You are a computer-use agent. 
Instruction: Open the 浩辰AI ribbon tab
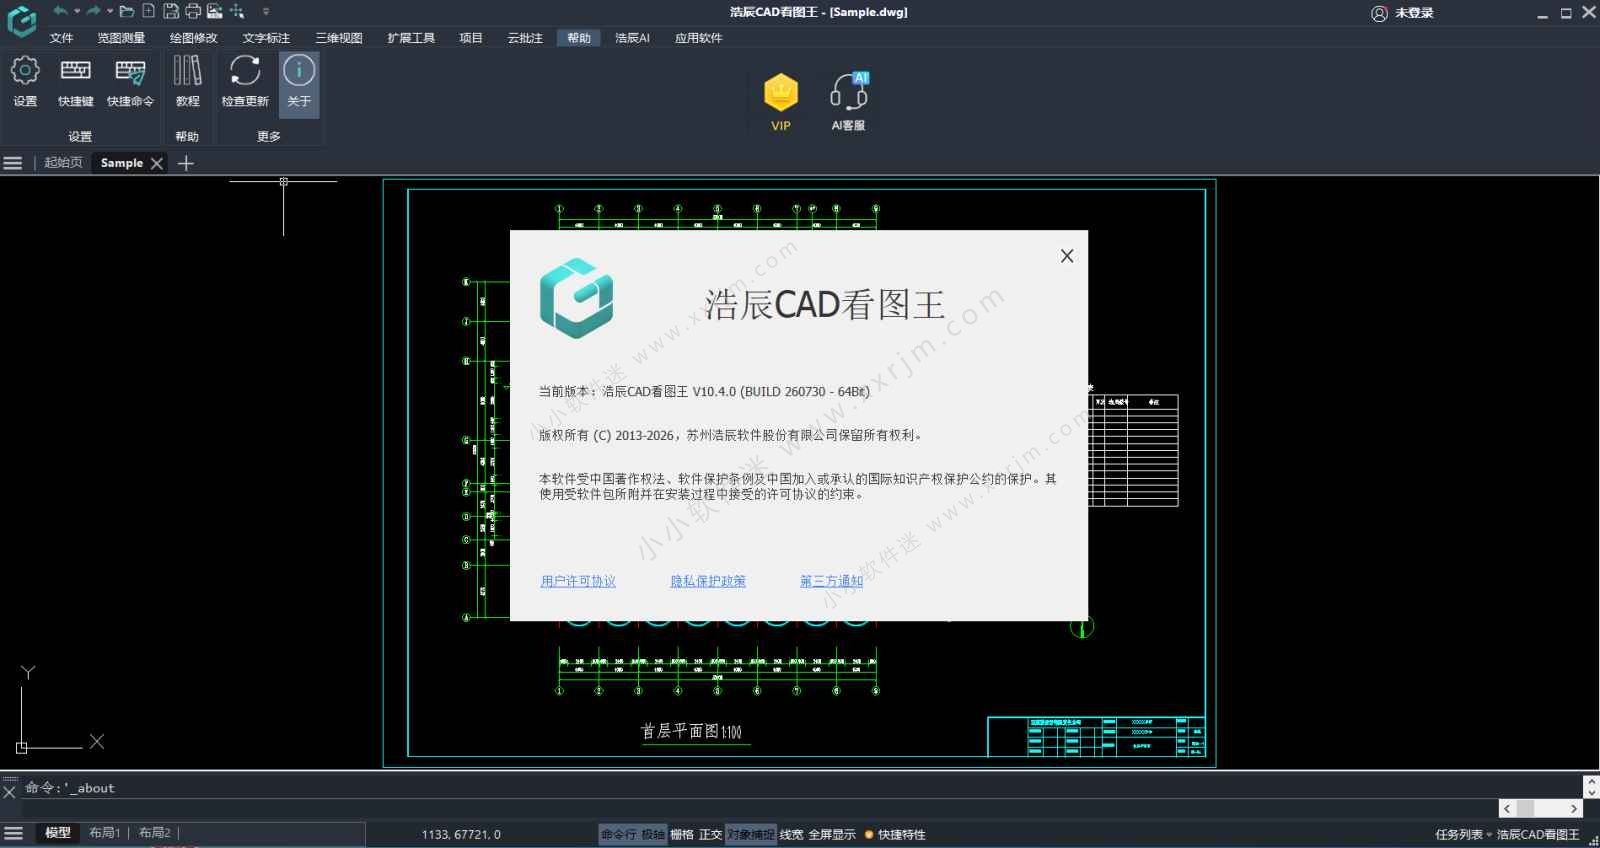tap(632, 38)
